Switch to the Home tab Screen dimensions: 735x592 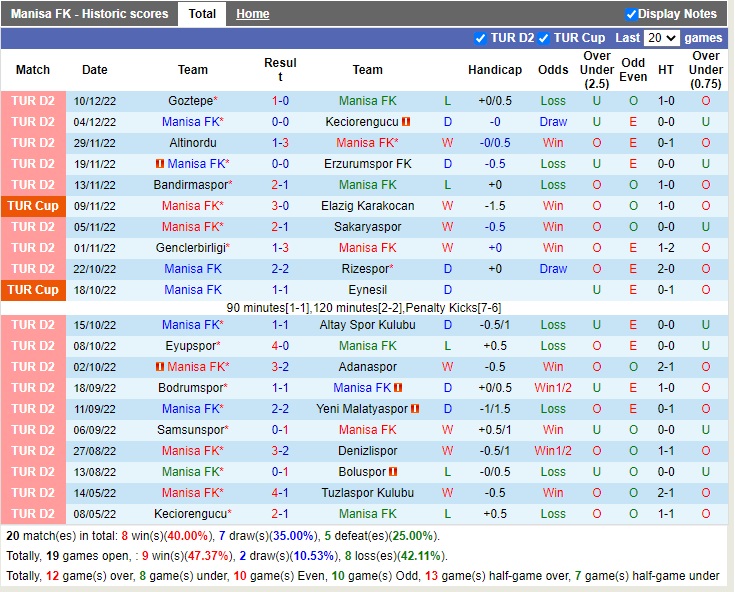coord(252,14)
